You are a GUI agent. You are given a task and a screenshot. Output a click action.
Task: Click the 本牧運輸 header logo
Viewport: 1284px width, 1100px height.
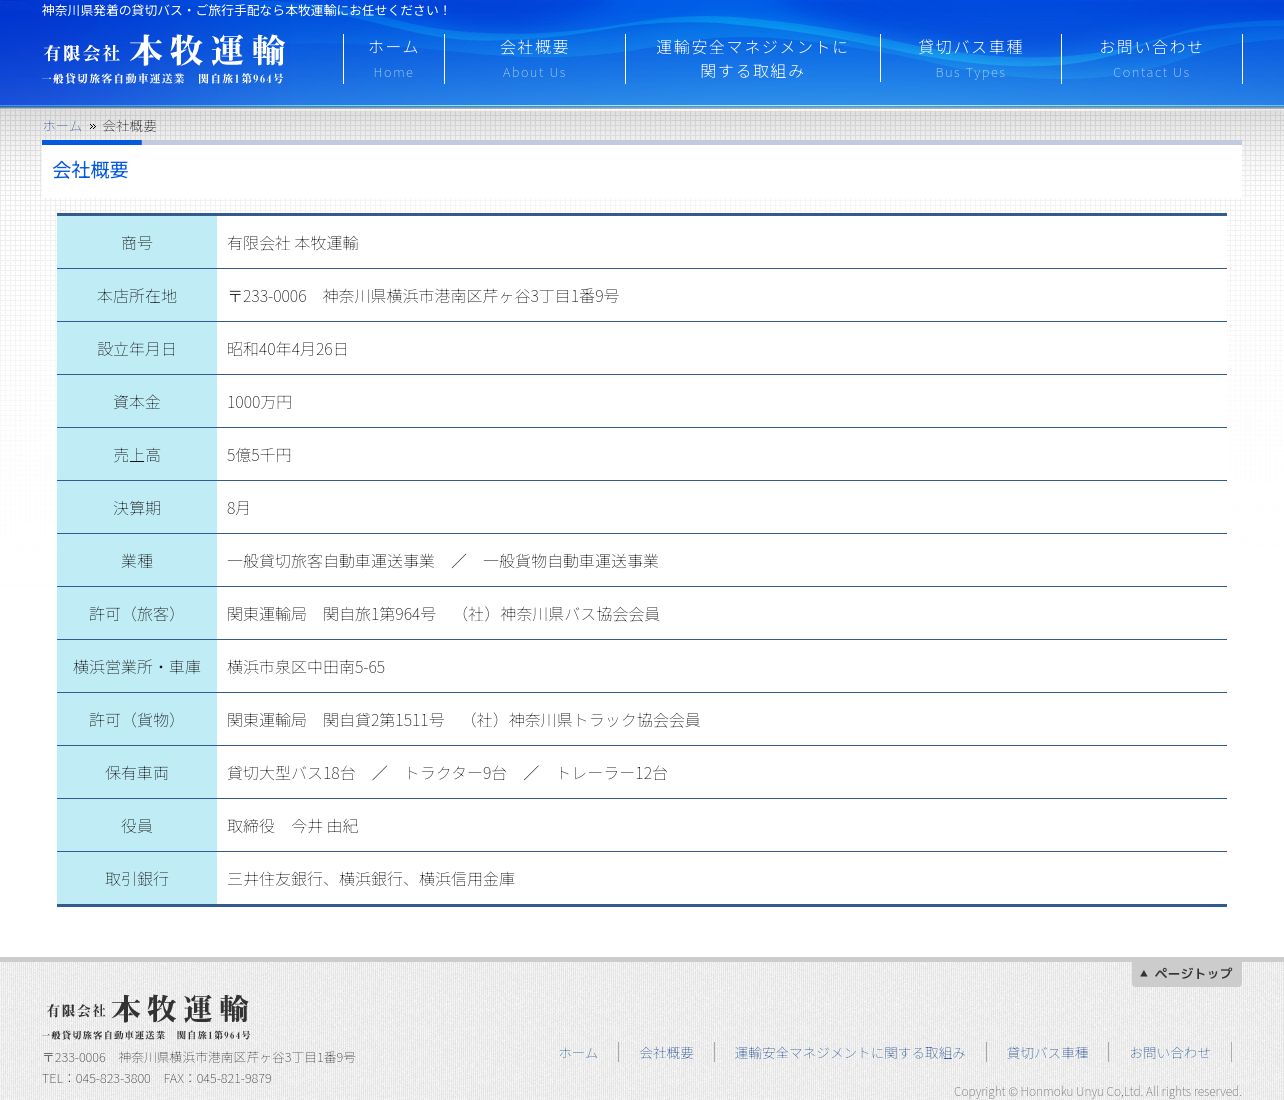tap(164, 59)
